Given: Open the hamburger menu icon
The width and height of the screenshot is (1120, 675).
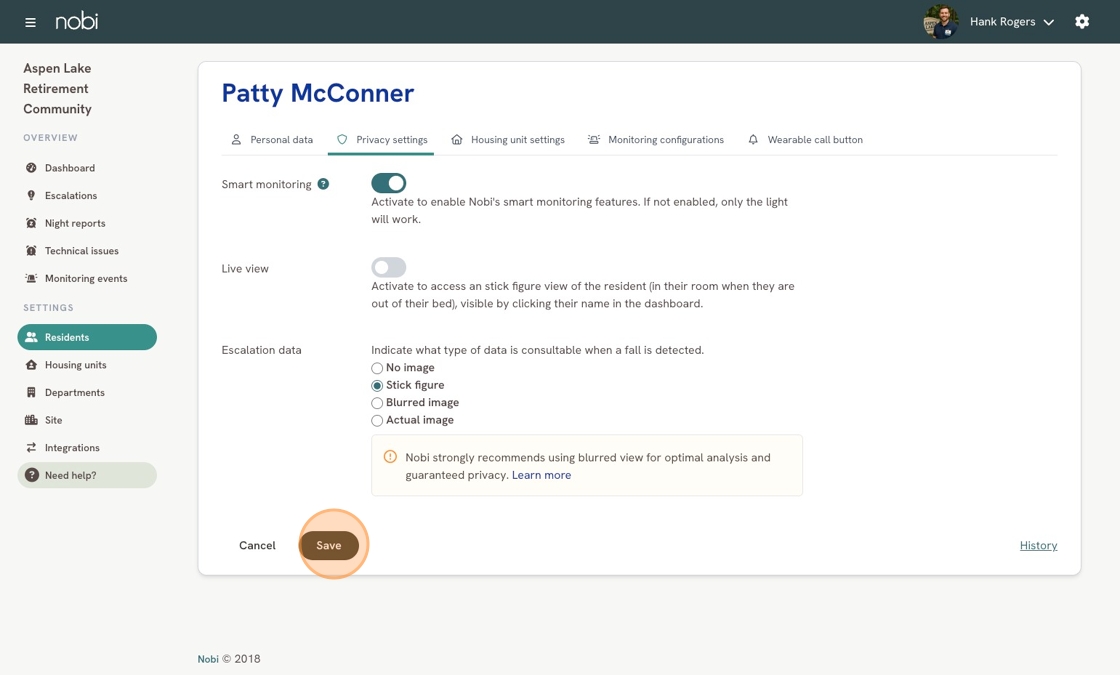Looking at the screenshot, I should [x=30, y=22].
